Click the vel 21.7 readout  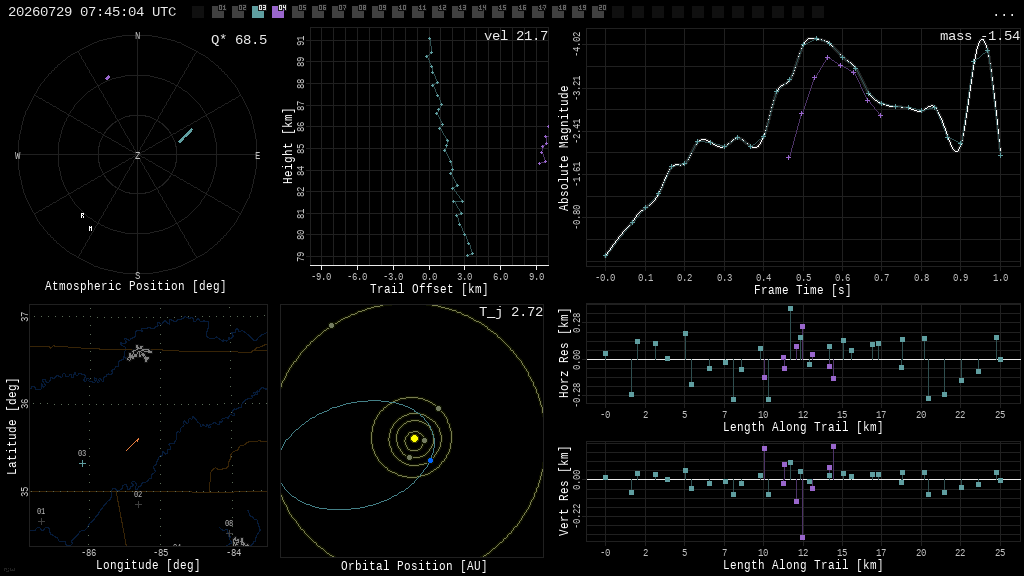click(516, 36)
